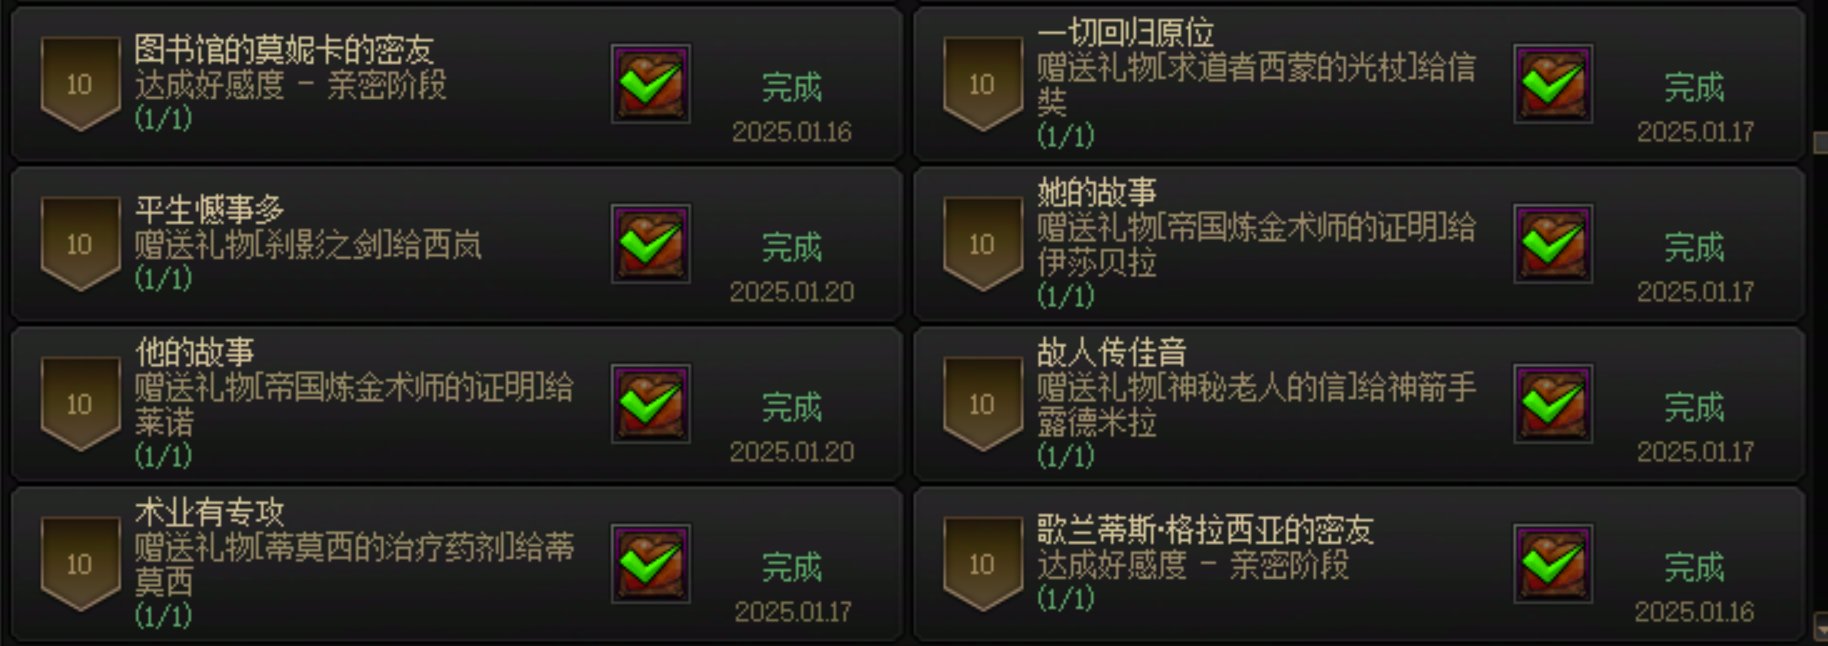Click the reward icon for 歌兰蒂斯·格拉西亚的密友
Image resolution: width=1828 pixels, height=646 pixels.
(1553, 564)
